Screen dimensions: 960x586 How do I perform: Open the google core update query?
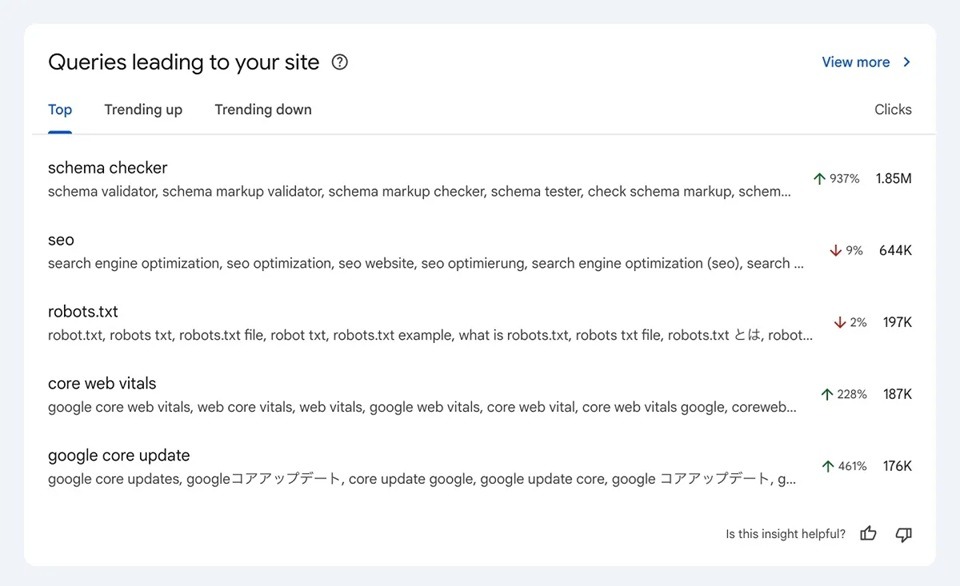click(119, 456)
